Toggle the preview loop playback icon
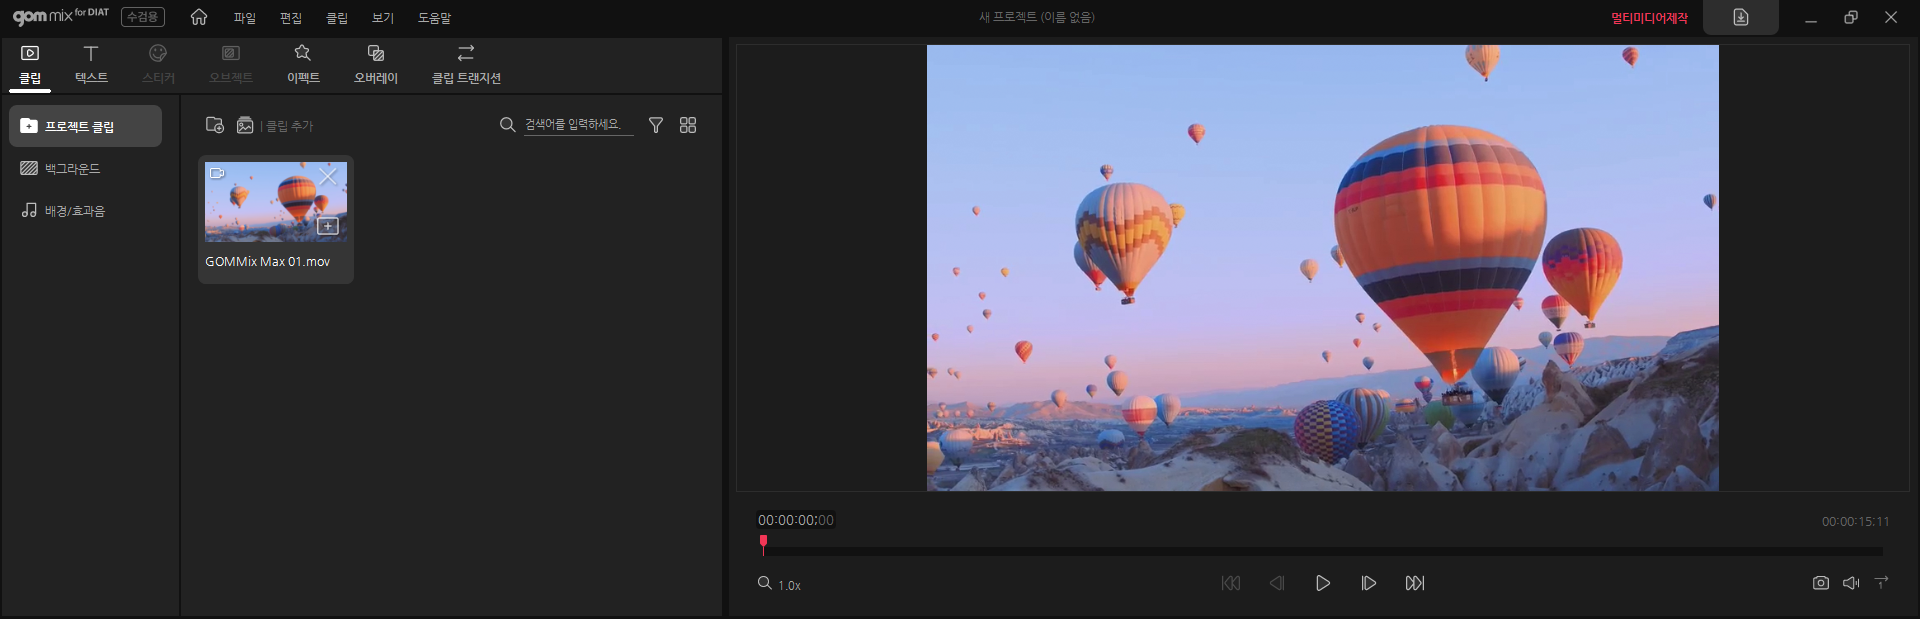 [1882, 582]
